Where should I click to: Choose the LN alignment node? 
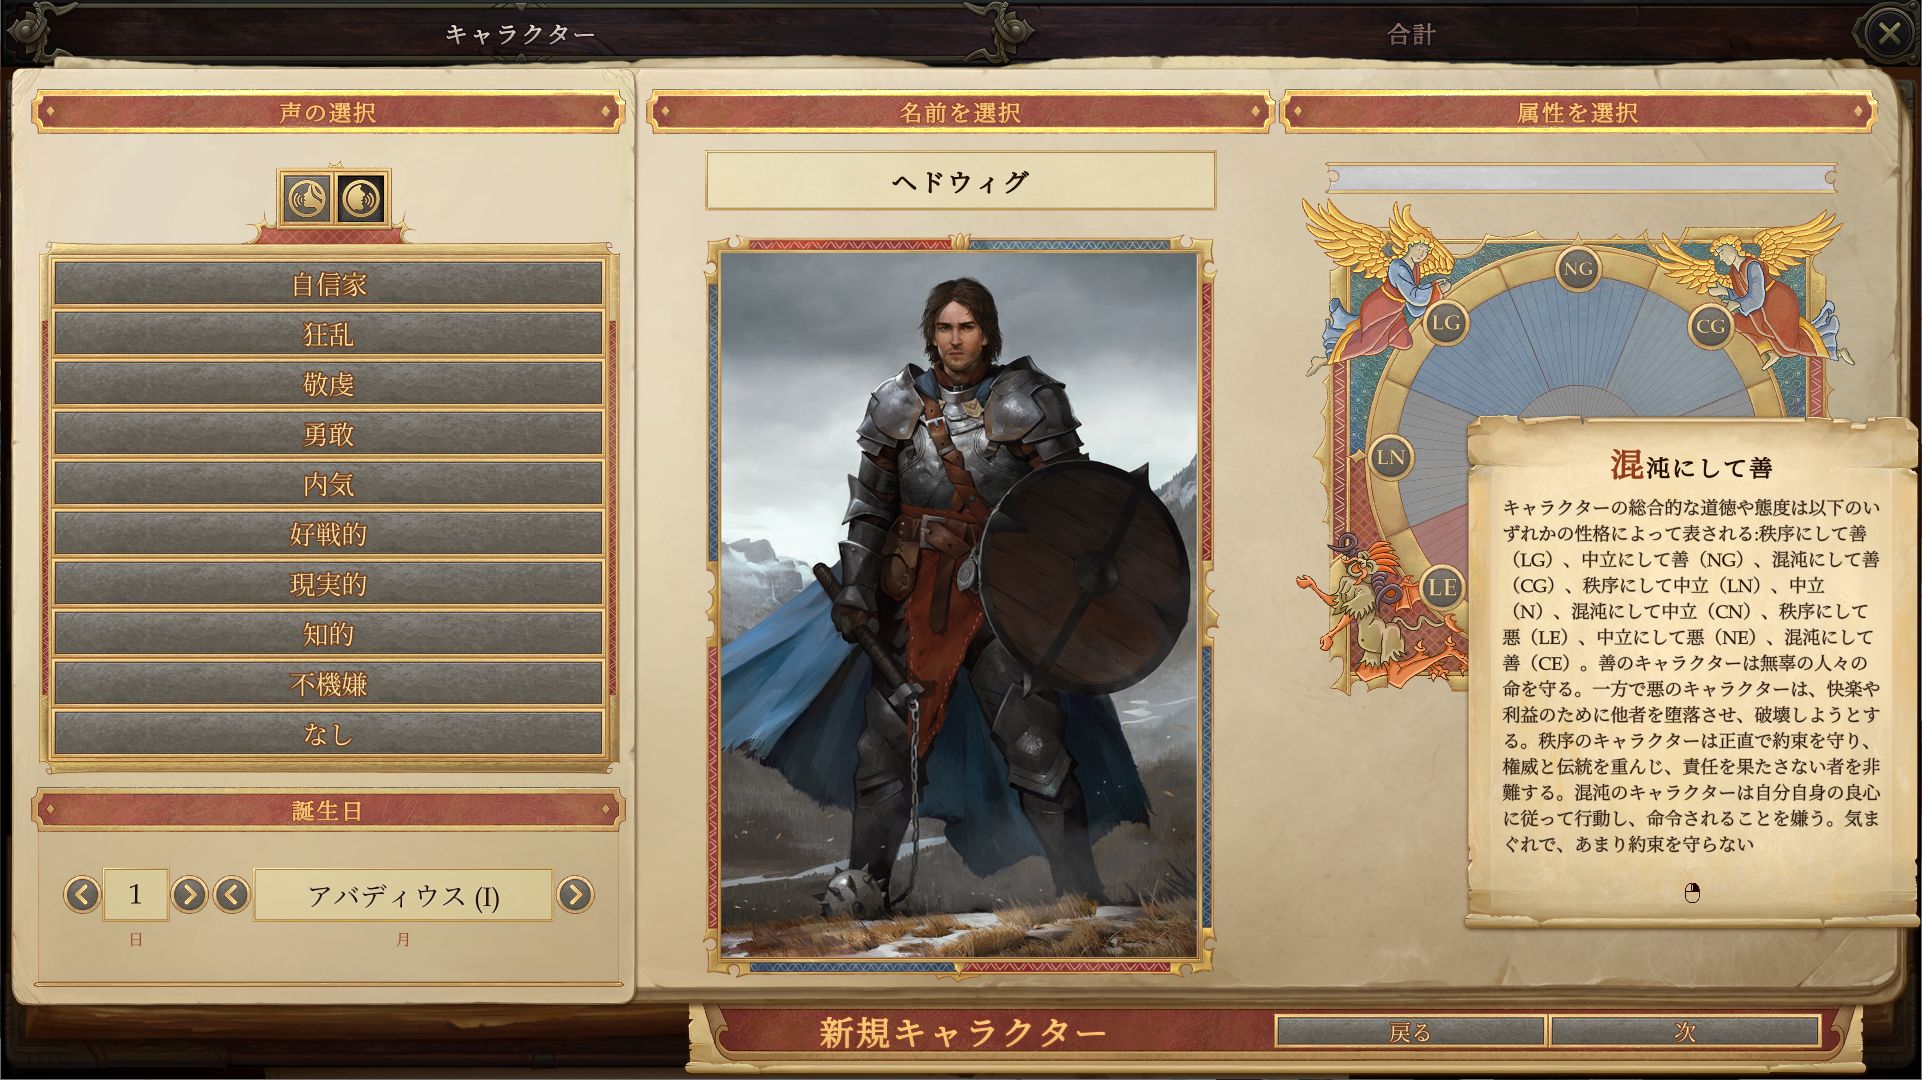pos(1390,458)
